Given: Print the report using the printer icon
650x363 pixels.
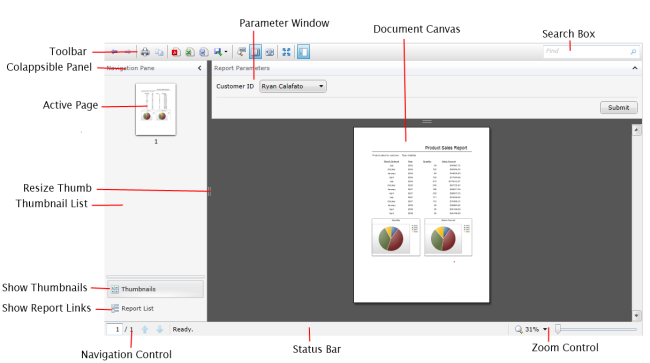Looking at the screenshot, I should pos(145,52).
